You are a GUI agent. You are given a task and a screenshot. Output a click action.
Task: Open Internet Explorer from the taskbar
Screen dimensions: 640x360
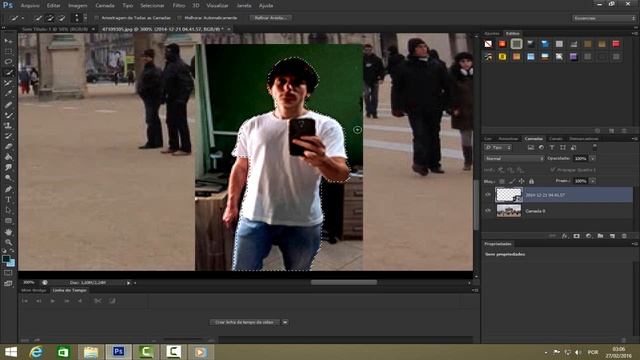(x=36, y=352)
